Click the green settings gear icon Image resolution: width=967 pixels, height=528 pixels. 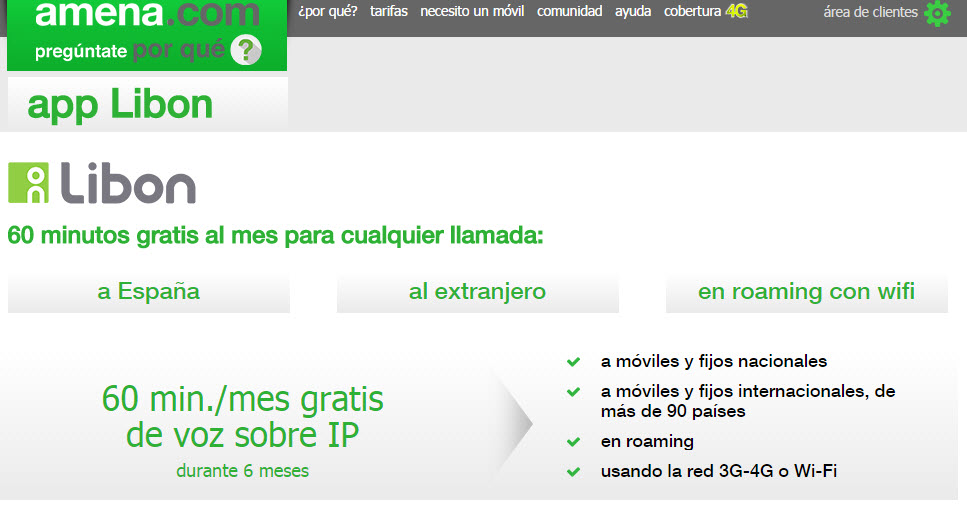coord(937,13)
